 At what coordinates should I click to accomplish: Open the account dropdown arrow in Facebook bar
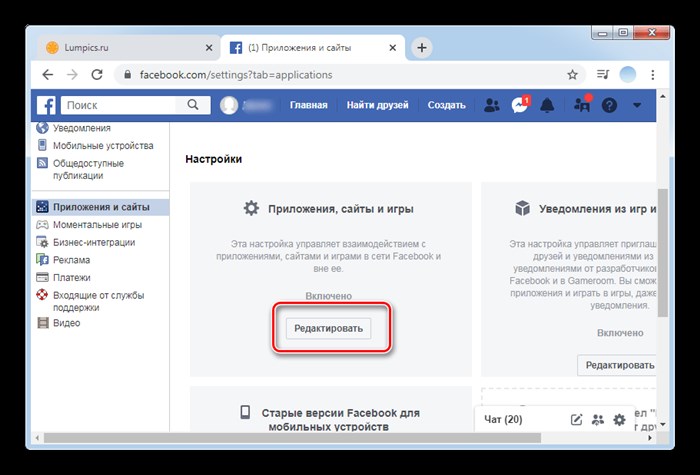(637, 105)
